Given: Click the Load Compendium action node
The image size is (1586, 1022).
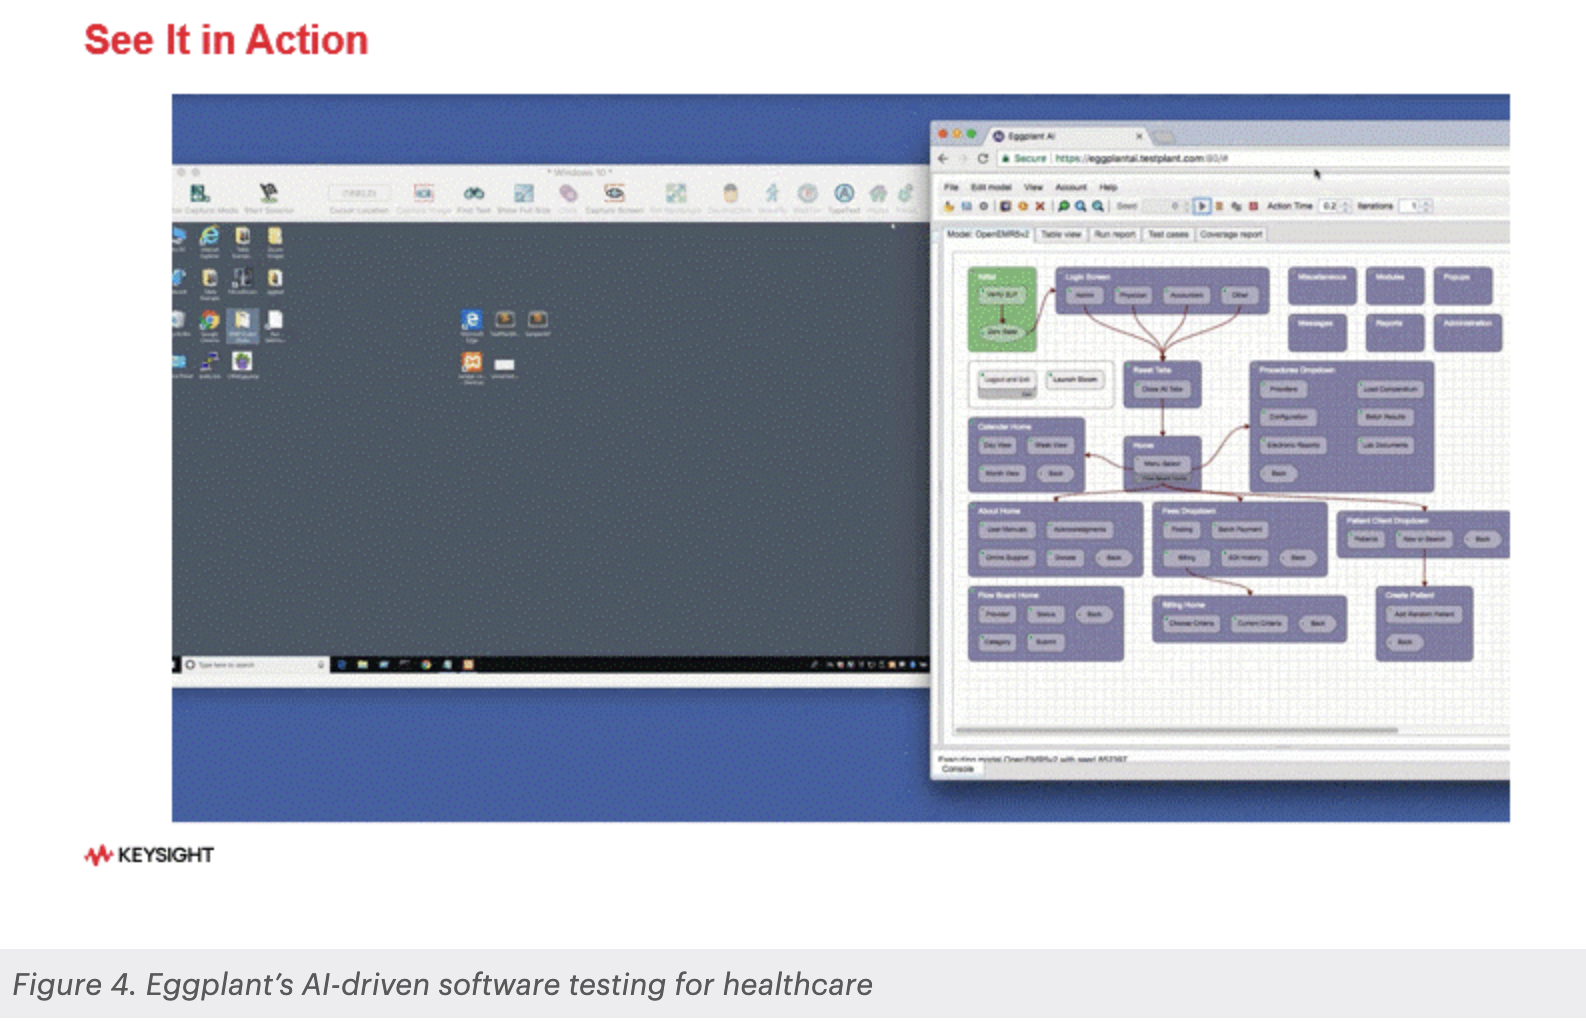Looking at the screenshot, I should pyautogui.click(x=1390, y=389).
